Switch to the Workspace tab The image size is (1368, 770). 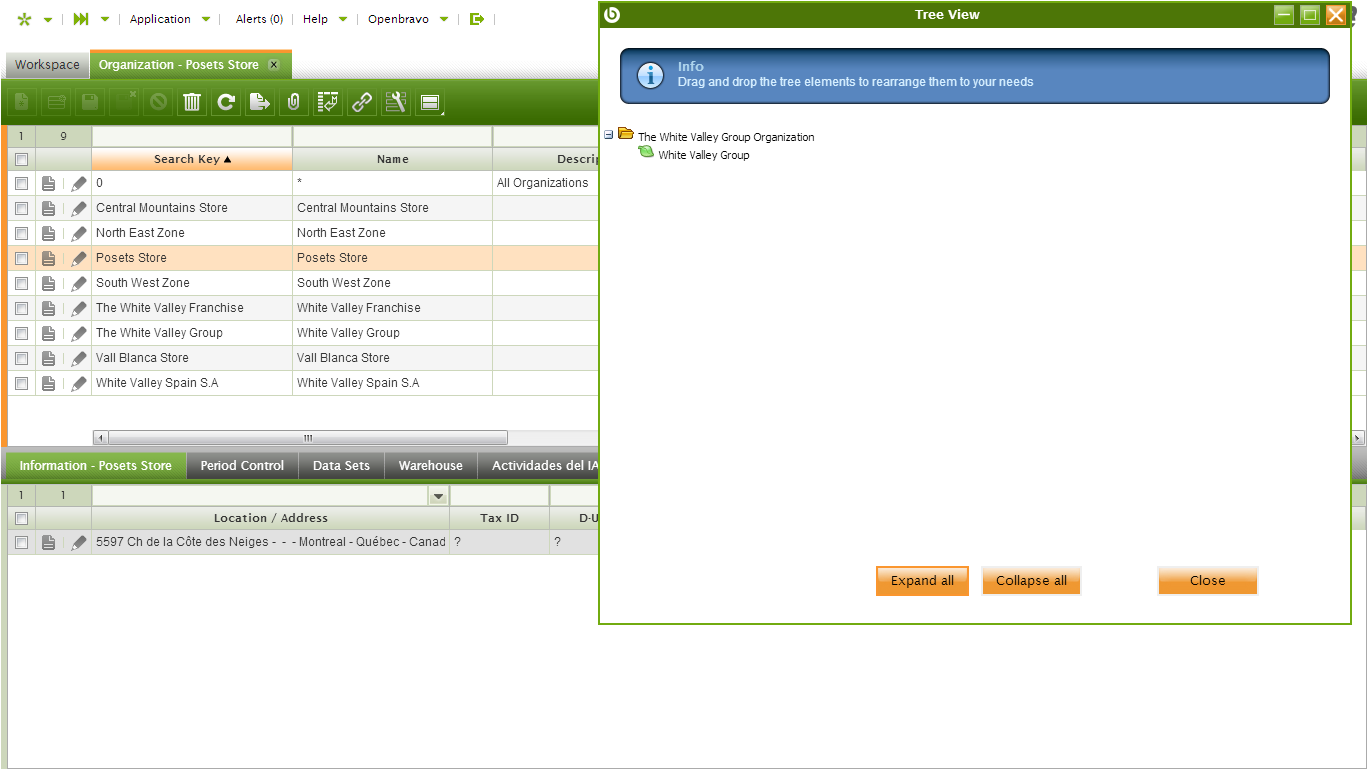[x=47, y=65]
